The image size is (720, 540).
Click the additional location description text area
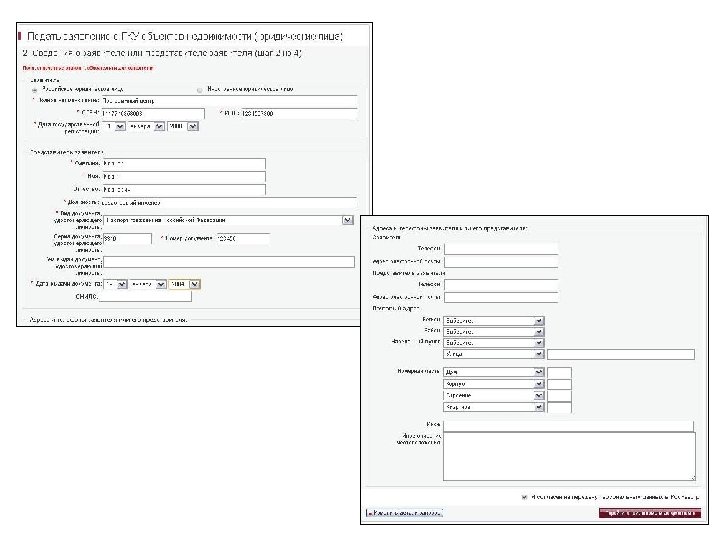(x=569, y=456)
